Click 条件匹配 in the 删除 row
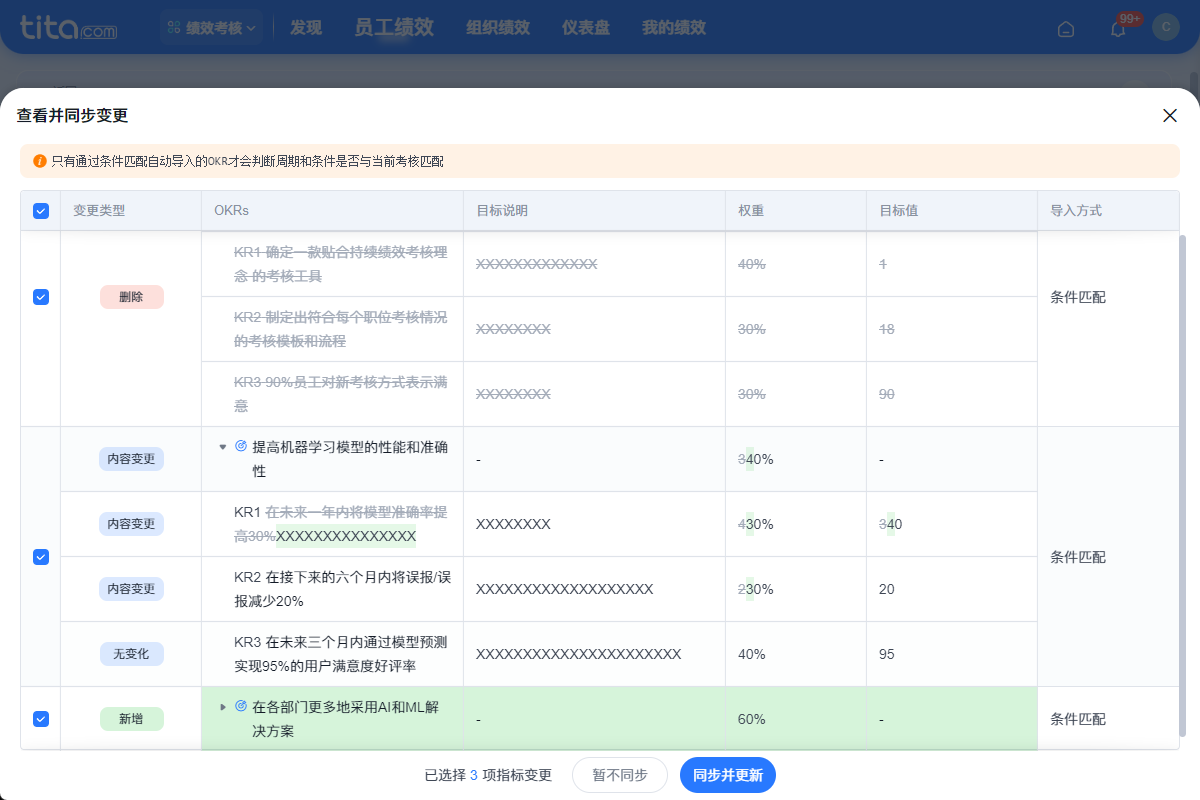This screenshot has width=1200, height=800. [x=1078, y=297]
